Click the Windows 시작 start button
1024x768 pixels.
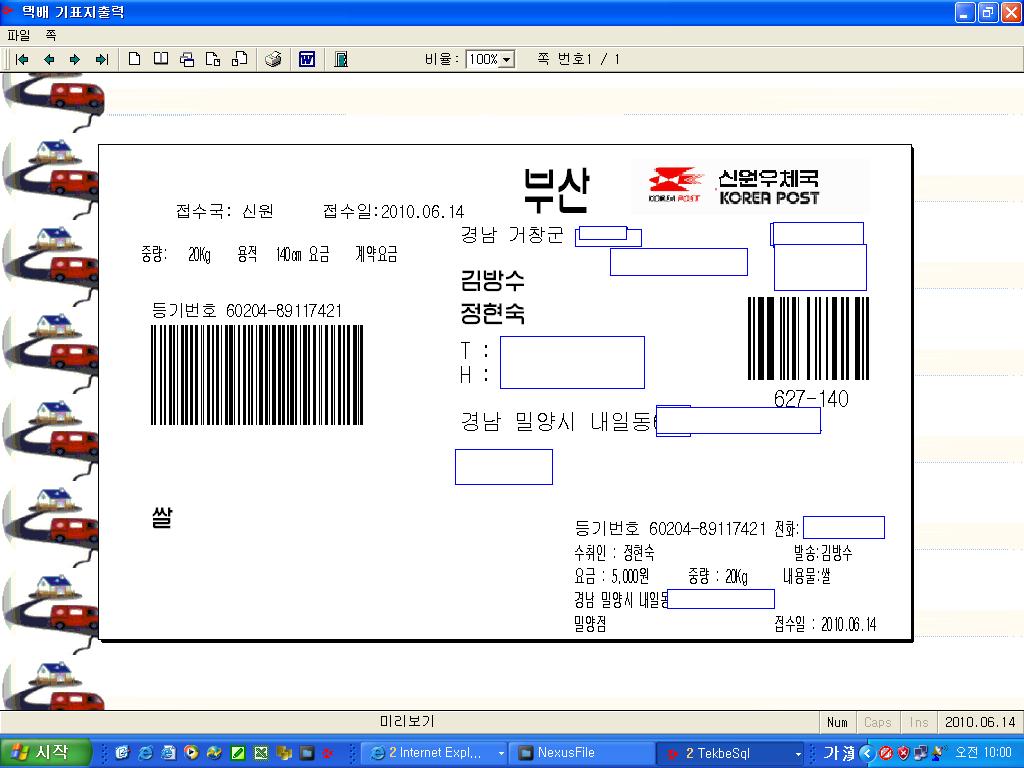tap(44, 753)
